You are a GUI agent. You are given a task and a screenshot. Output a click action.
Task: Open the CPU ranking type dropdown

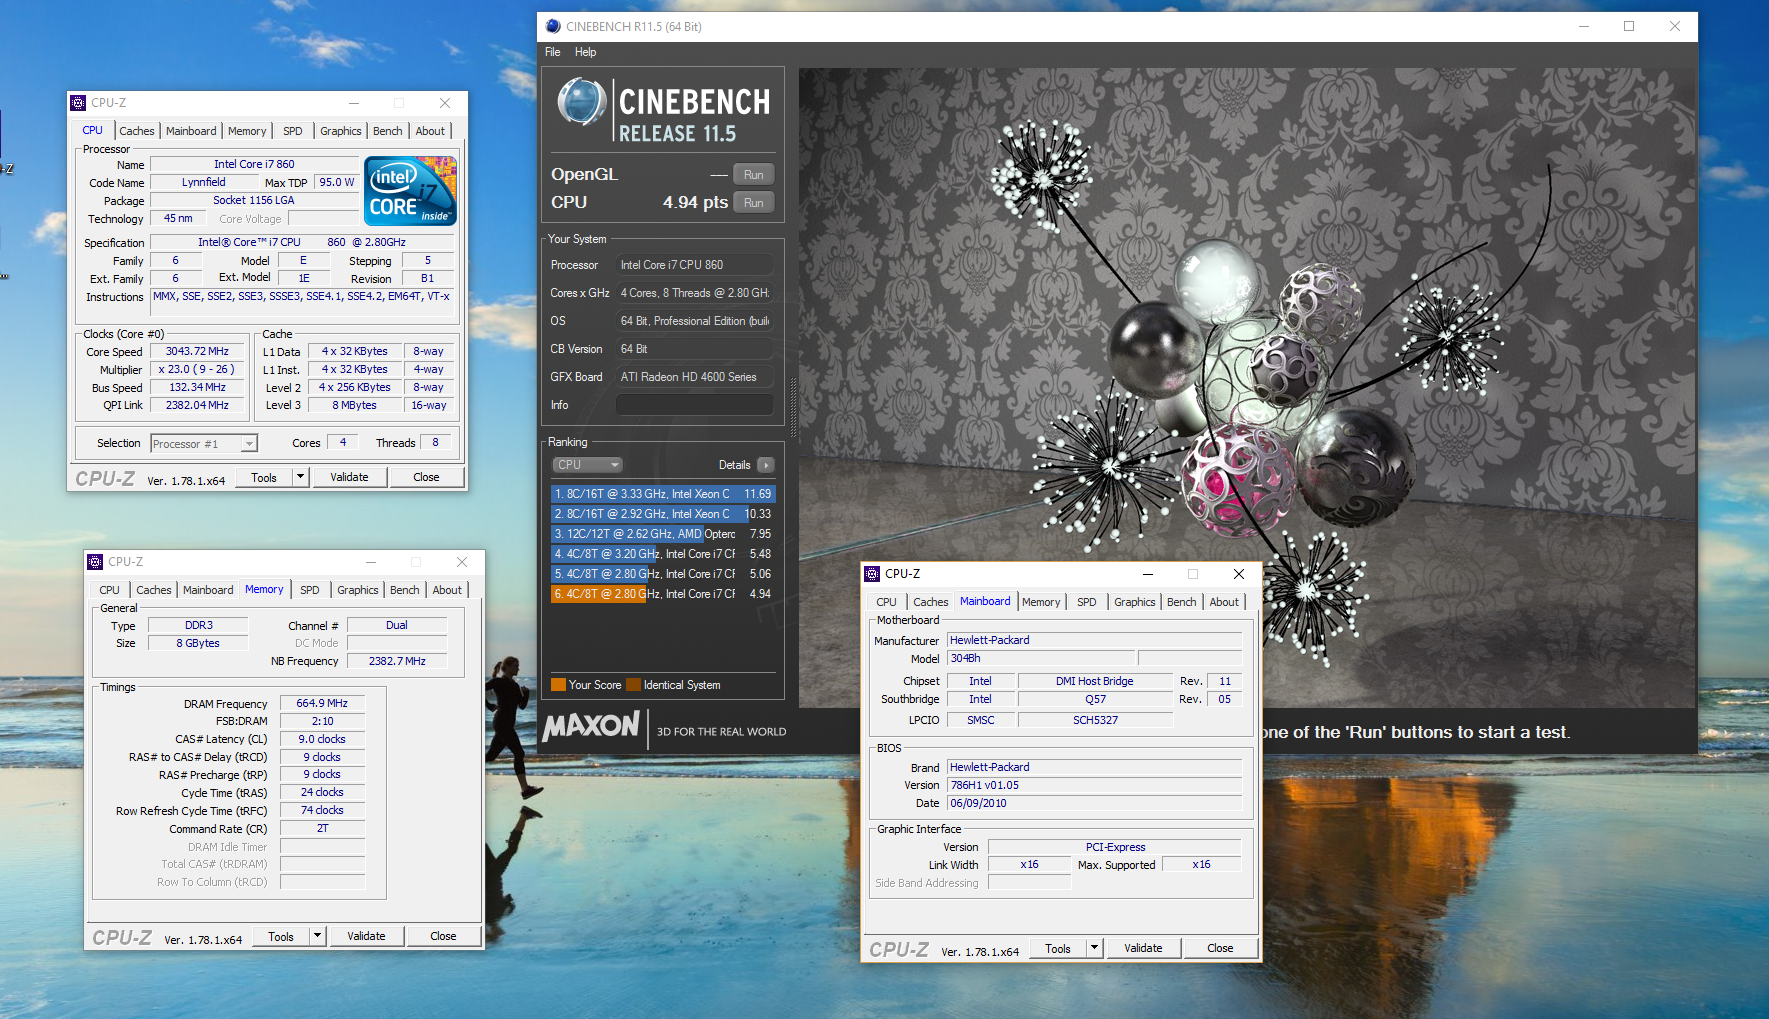point(588,465)
